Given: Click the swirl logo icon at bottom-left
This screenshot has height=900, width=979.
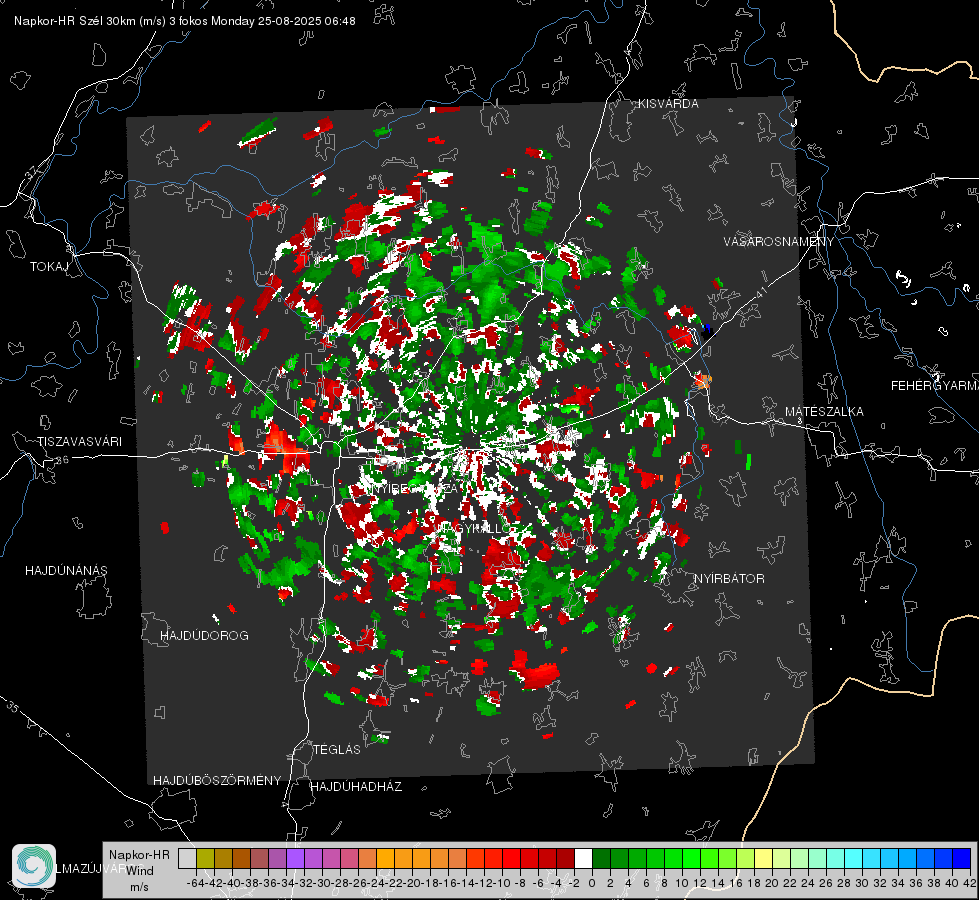Looking at the screenshot, I should [34, 866].
